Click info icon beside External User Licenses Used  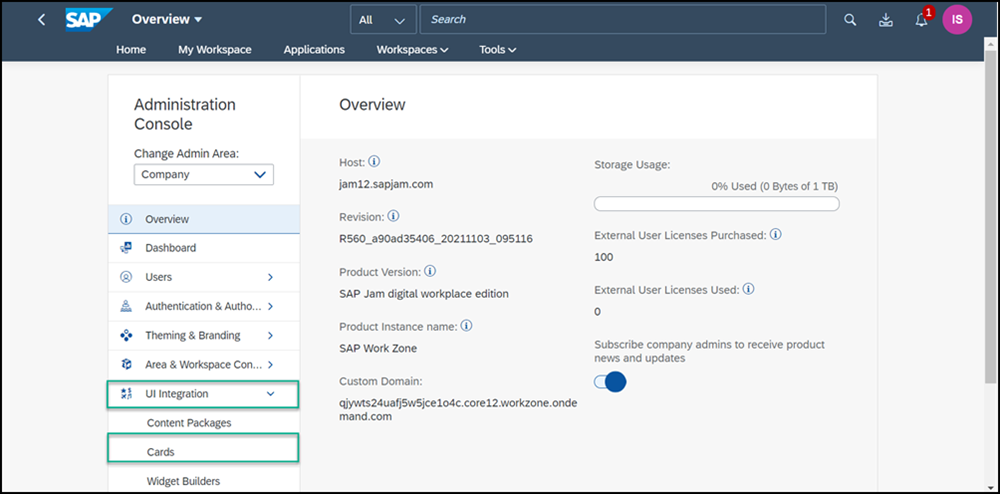point(749,289)
